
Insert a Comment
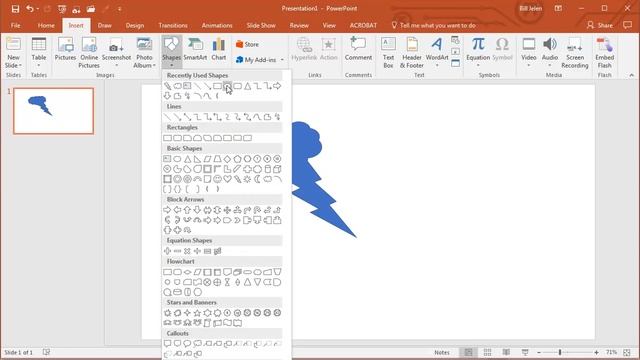(x=358, y=49)
